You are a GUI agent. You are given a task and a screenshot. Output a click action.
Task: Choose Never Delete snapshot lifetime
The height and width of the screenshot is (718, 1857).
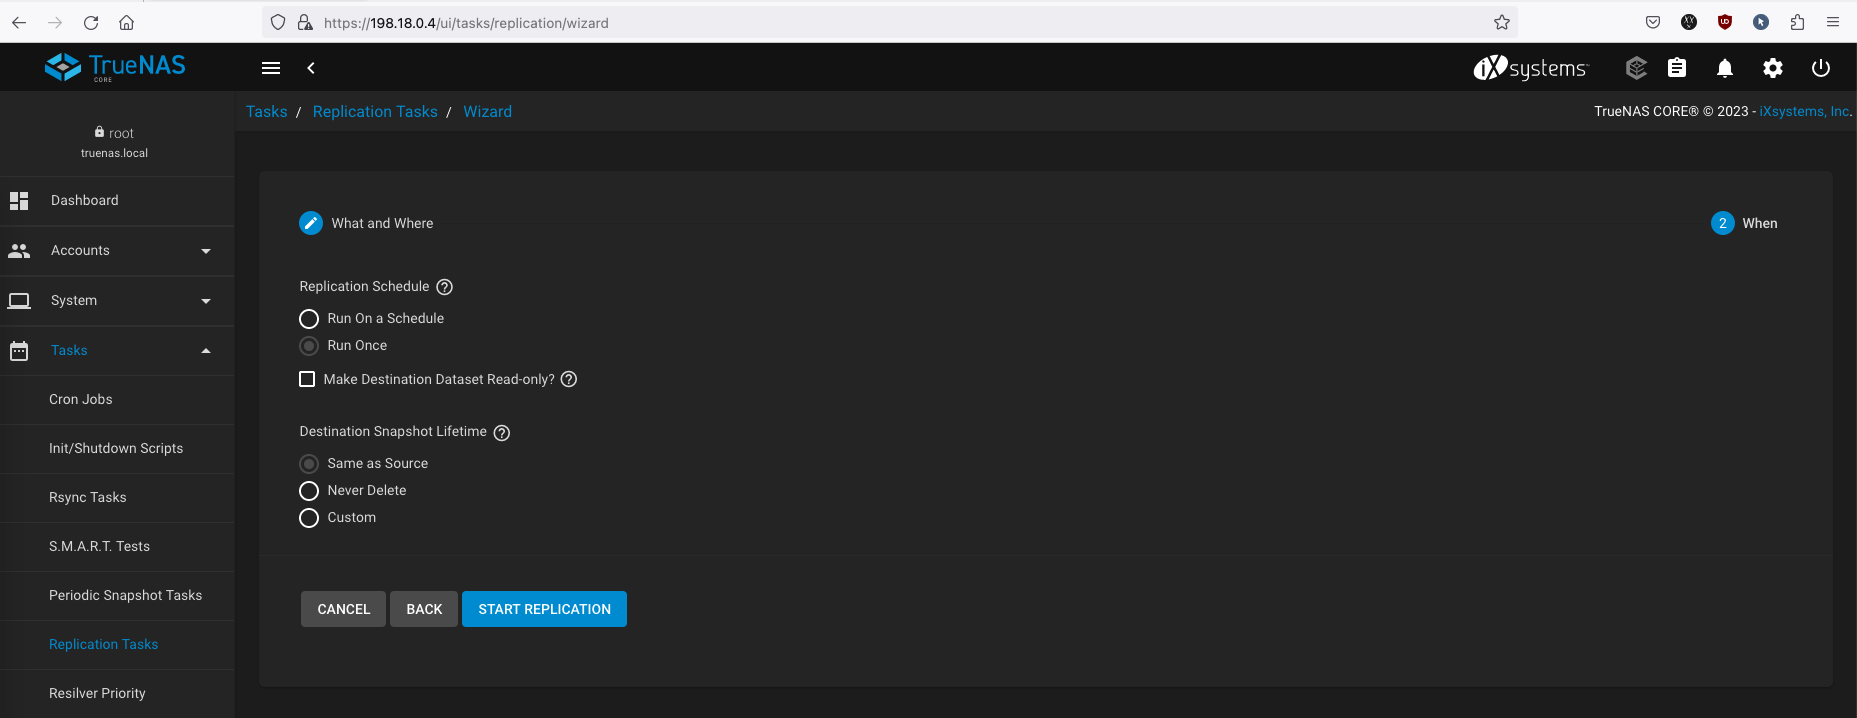click(x=309, y=491)
